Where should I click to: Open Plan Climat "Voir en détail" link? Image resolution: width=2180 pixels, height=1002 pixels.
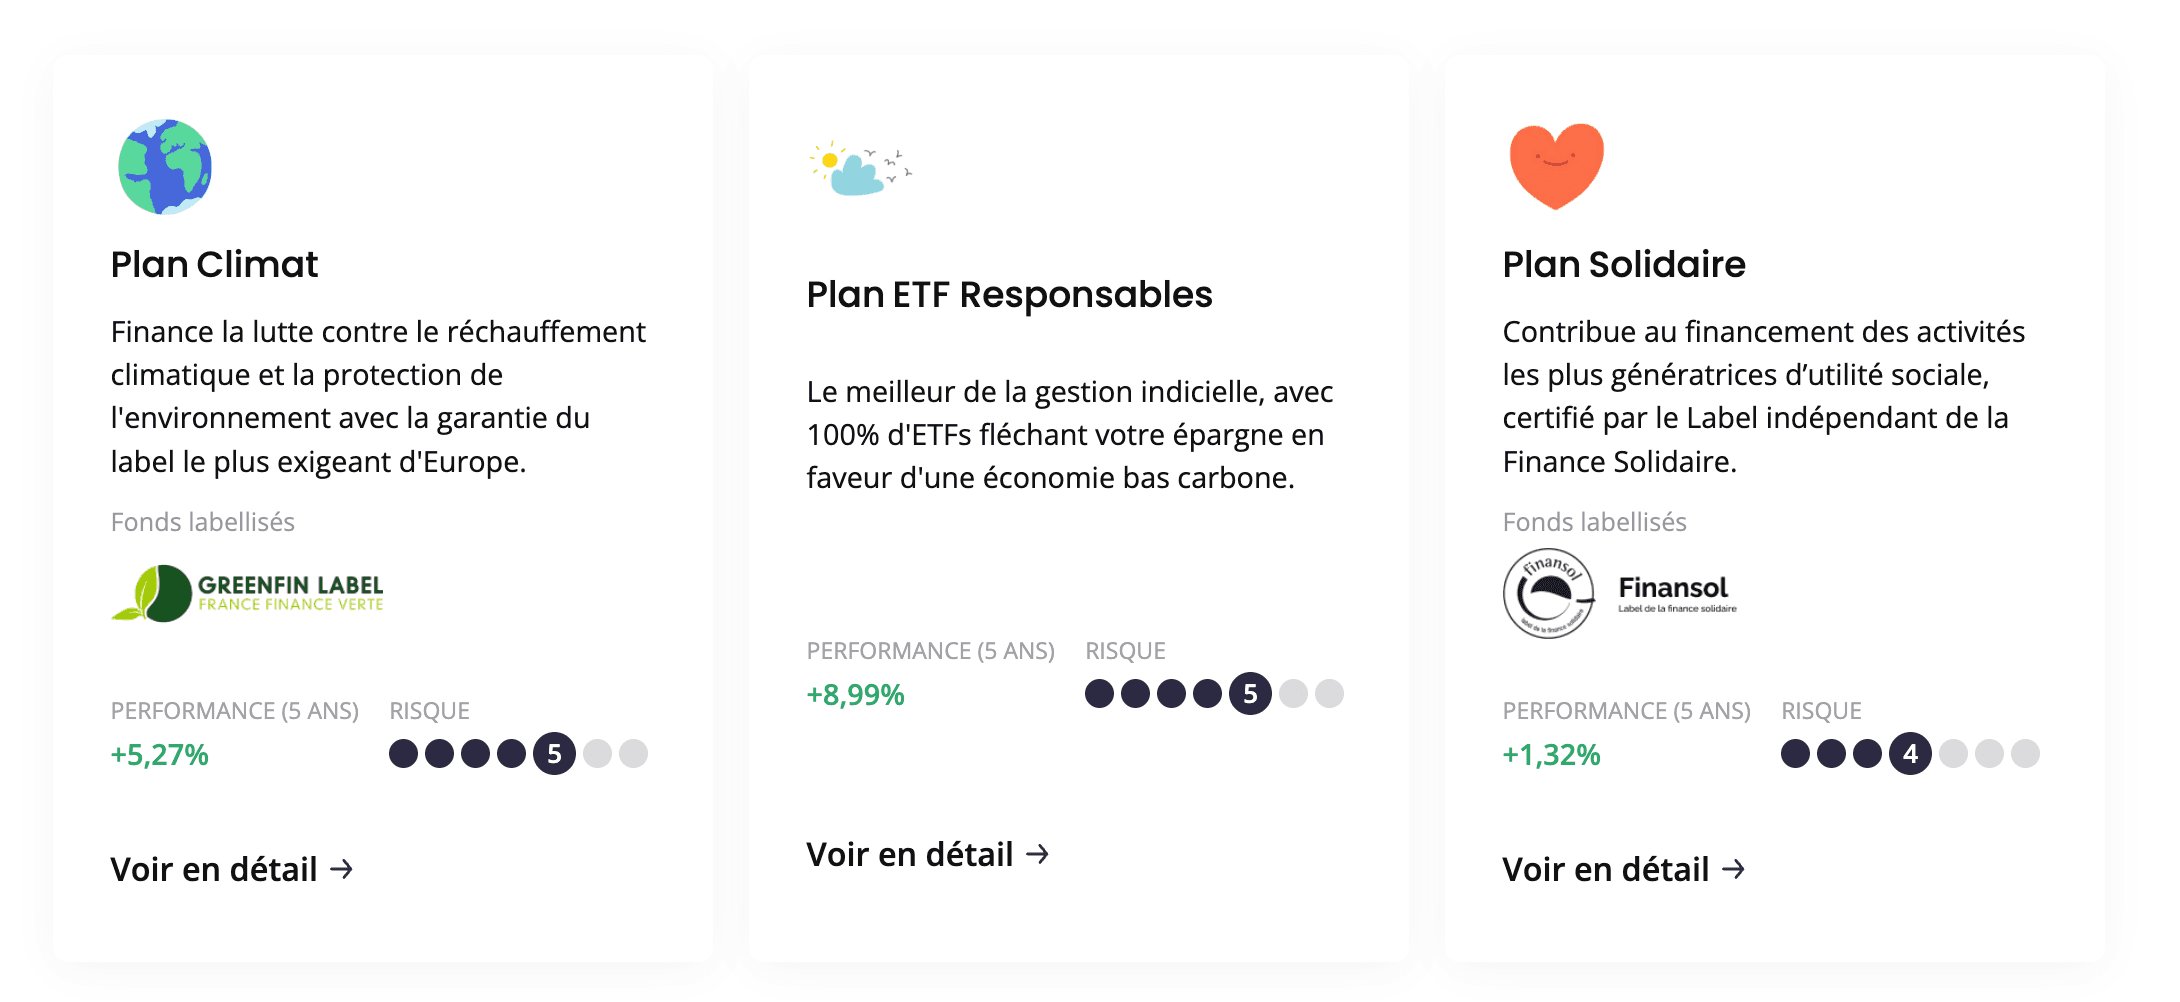coord(214,869)
